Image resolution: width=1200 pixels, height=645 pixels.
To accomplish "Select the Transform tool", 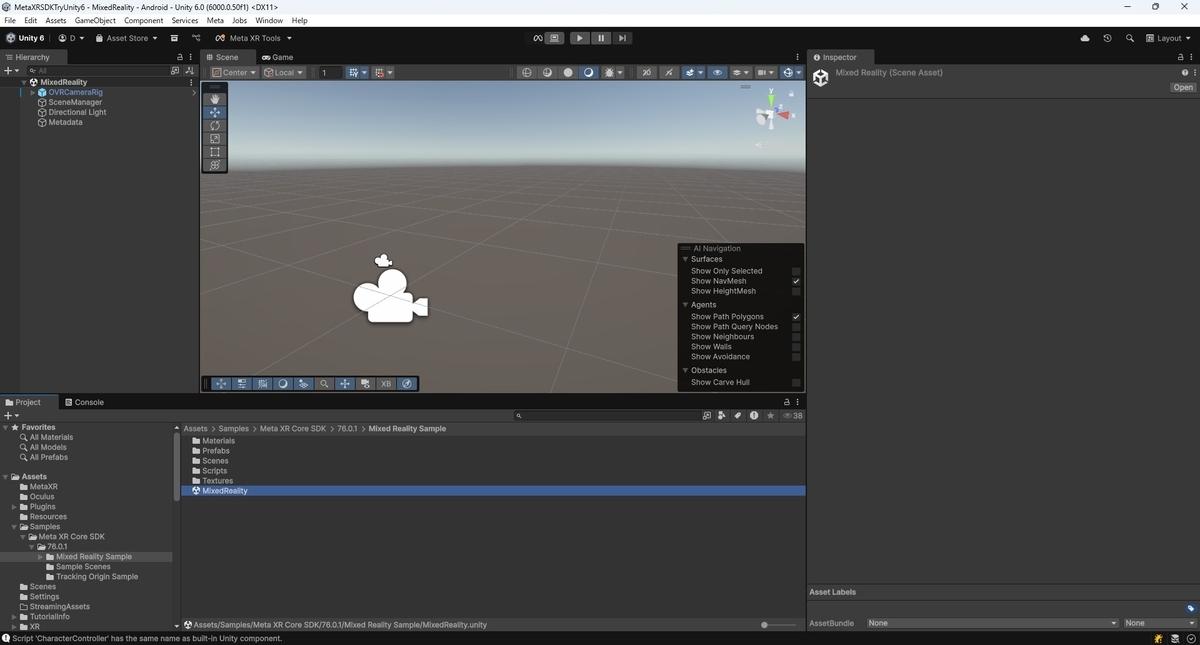I will [215, 165].
